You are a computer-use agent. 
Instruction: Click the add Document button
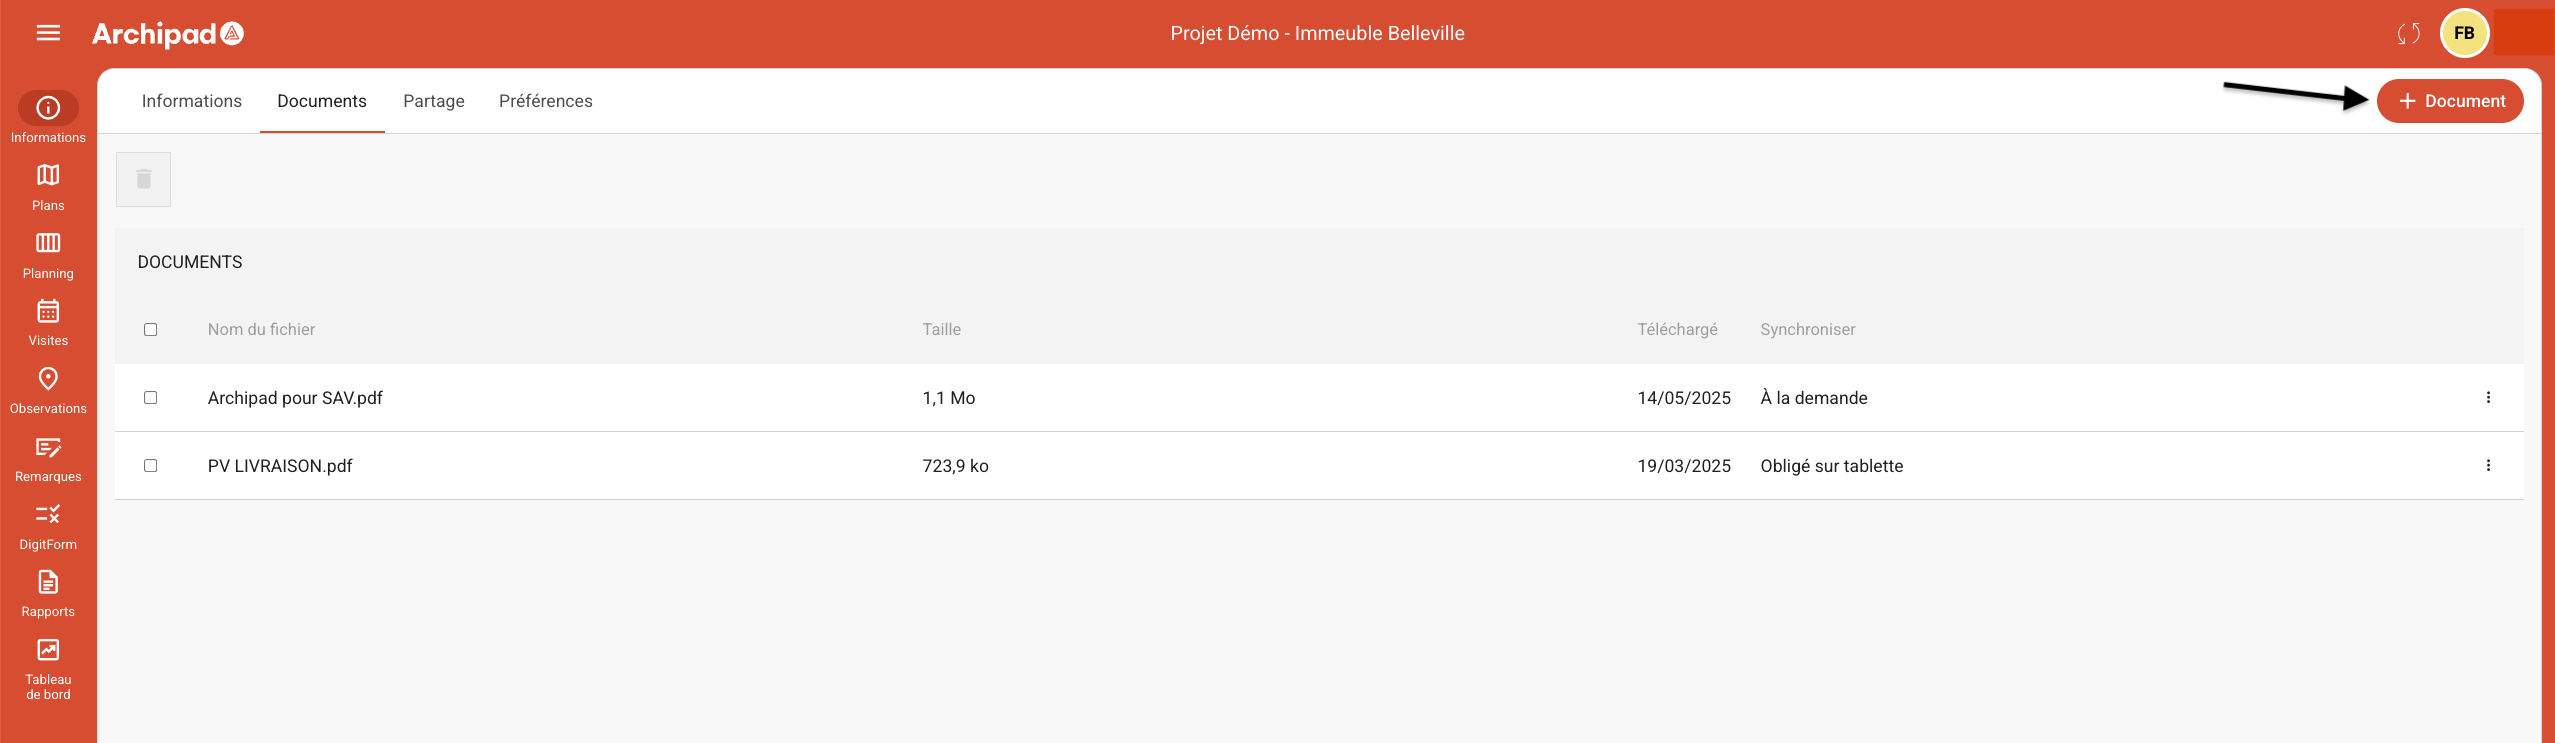click(2450, 101)
